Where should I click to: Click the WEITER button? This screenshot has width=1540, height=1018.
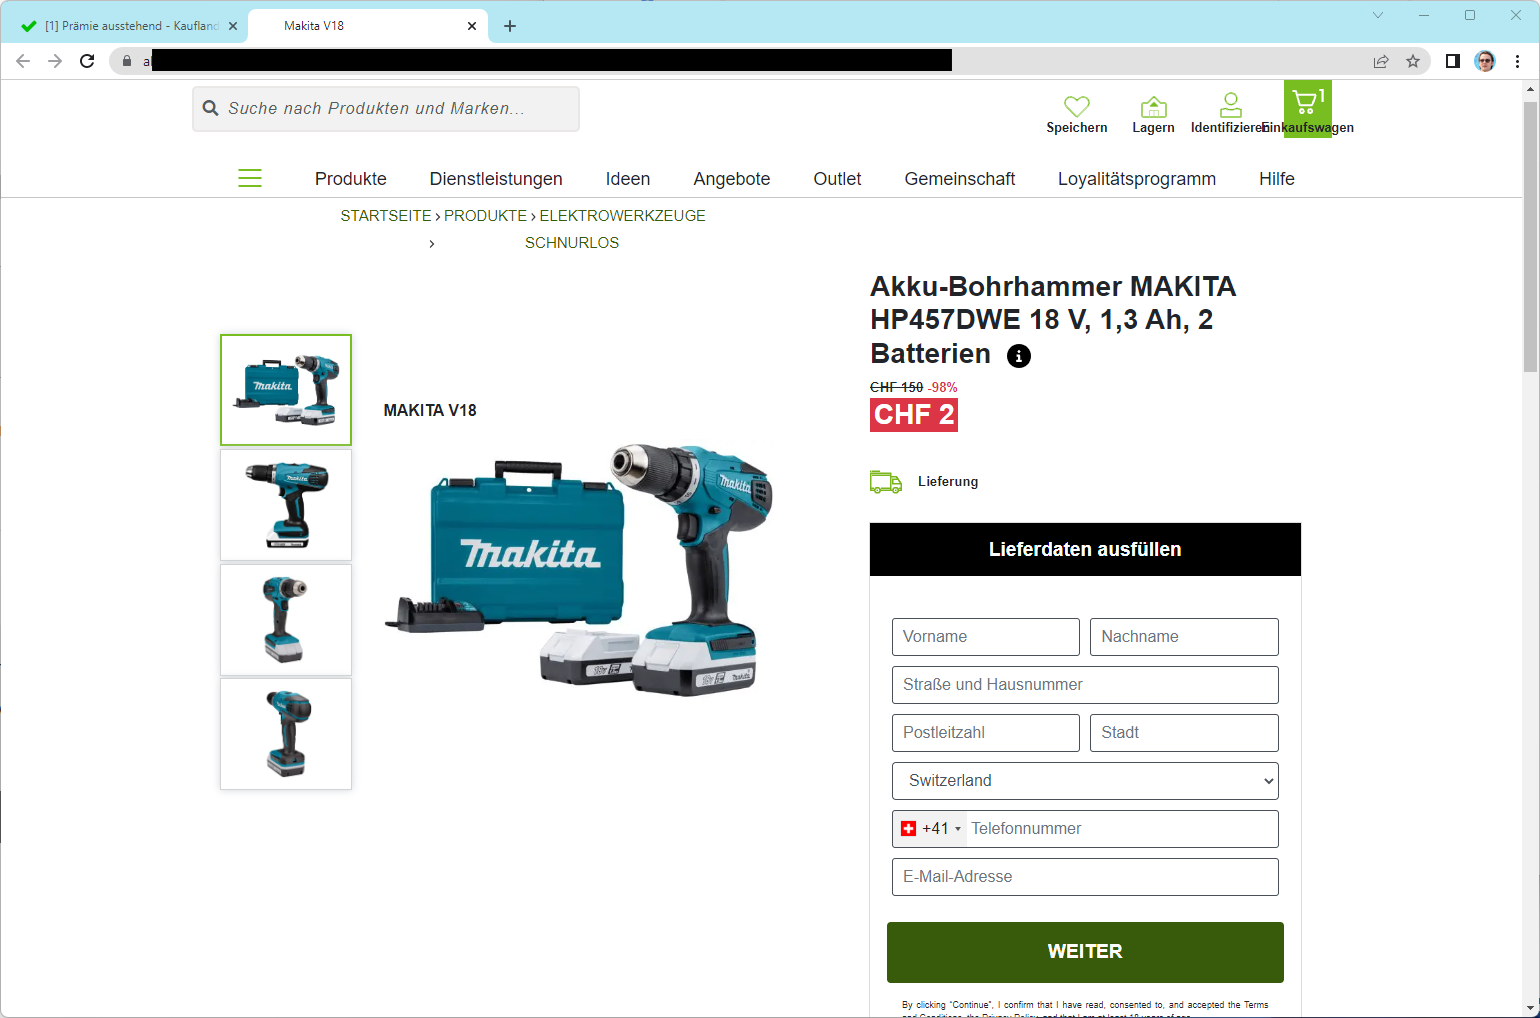click(1085, 952)
